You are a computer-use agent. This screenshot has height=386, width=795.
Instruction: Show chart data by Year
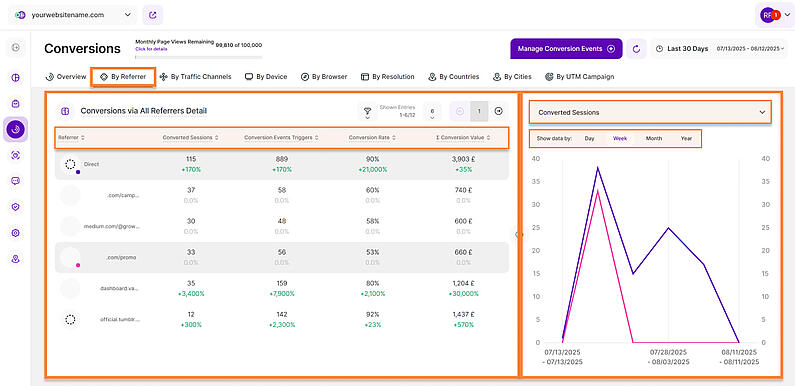pyautogui.click(x=686, y=138)
